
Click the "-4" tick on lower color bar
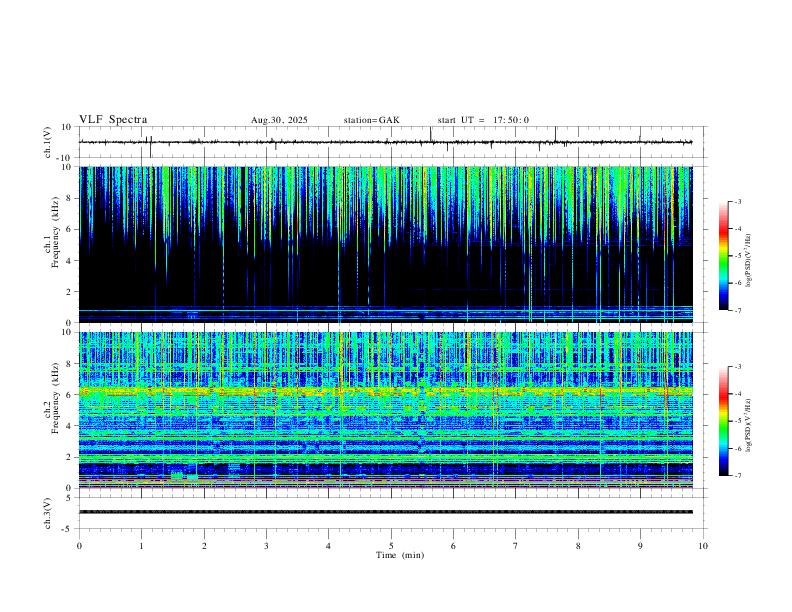[x=737, y=394]
